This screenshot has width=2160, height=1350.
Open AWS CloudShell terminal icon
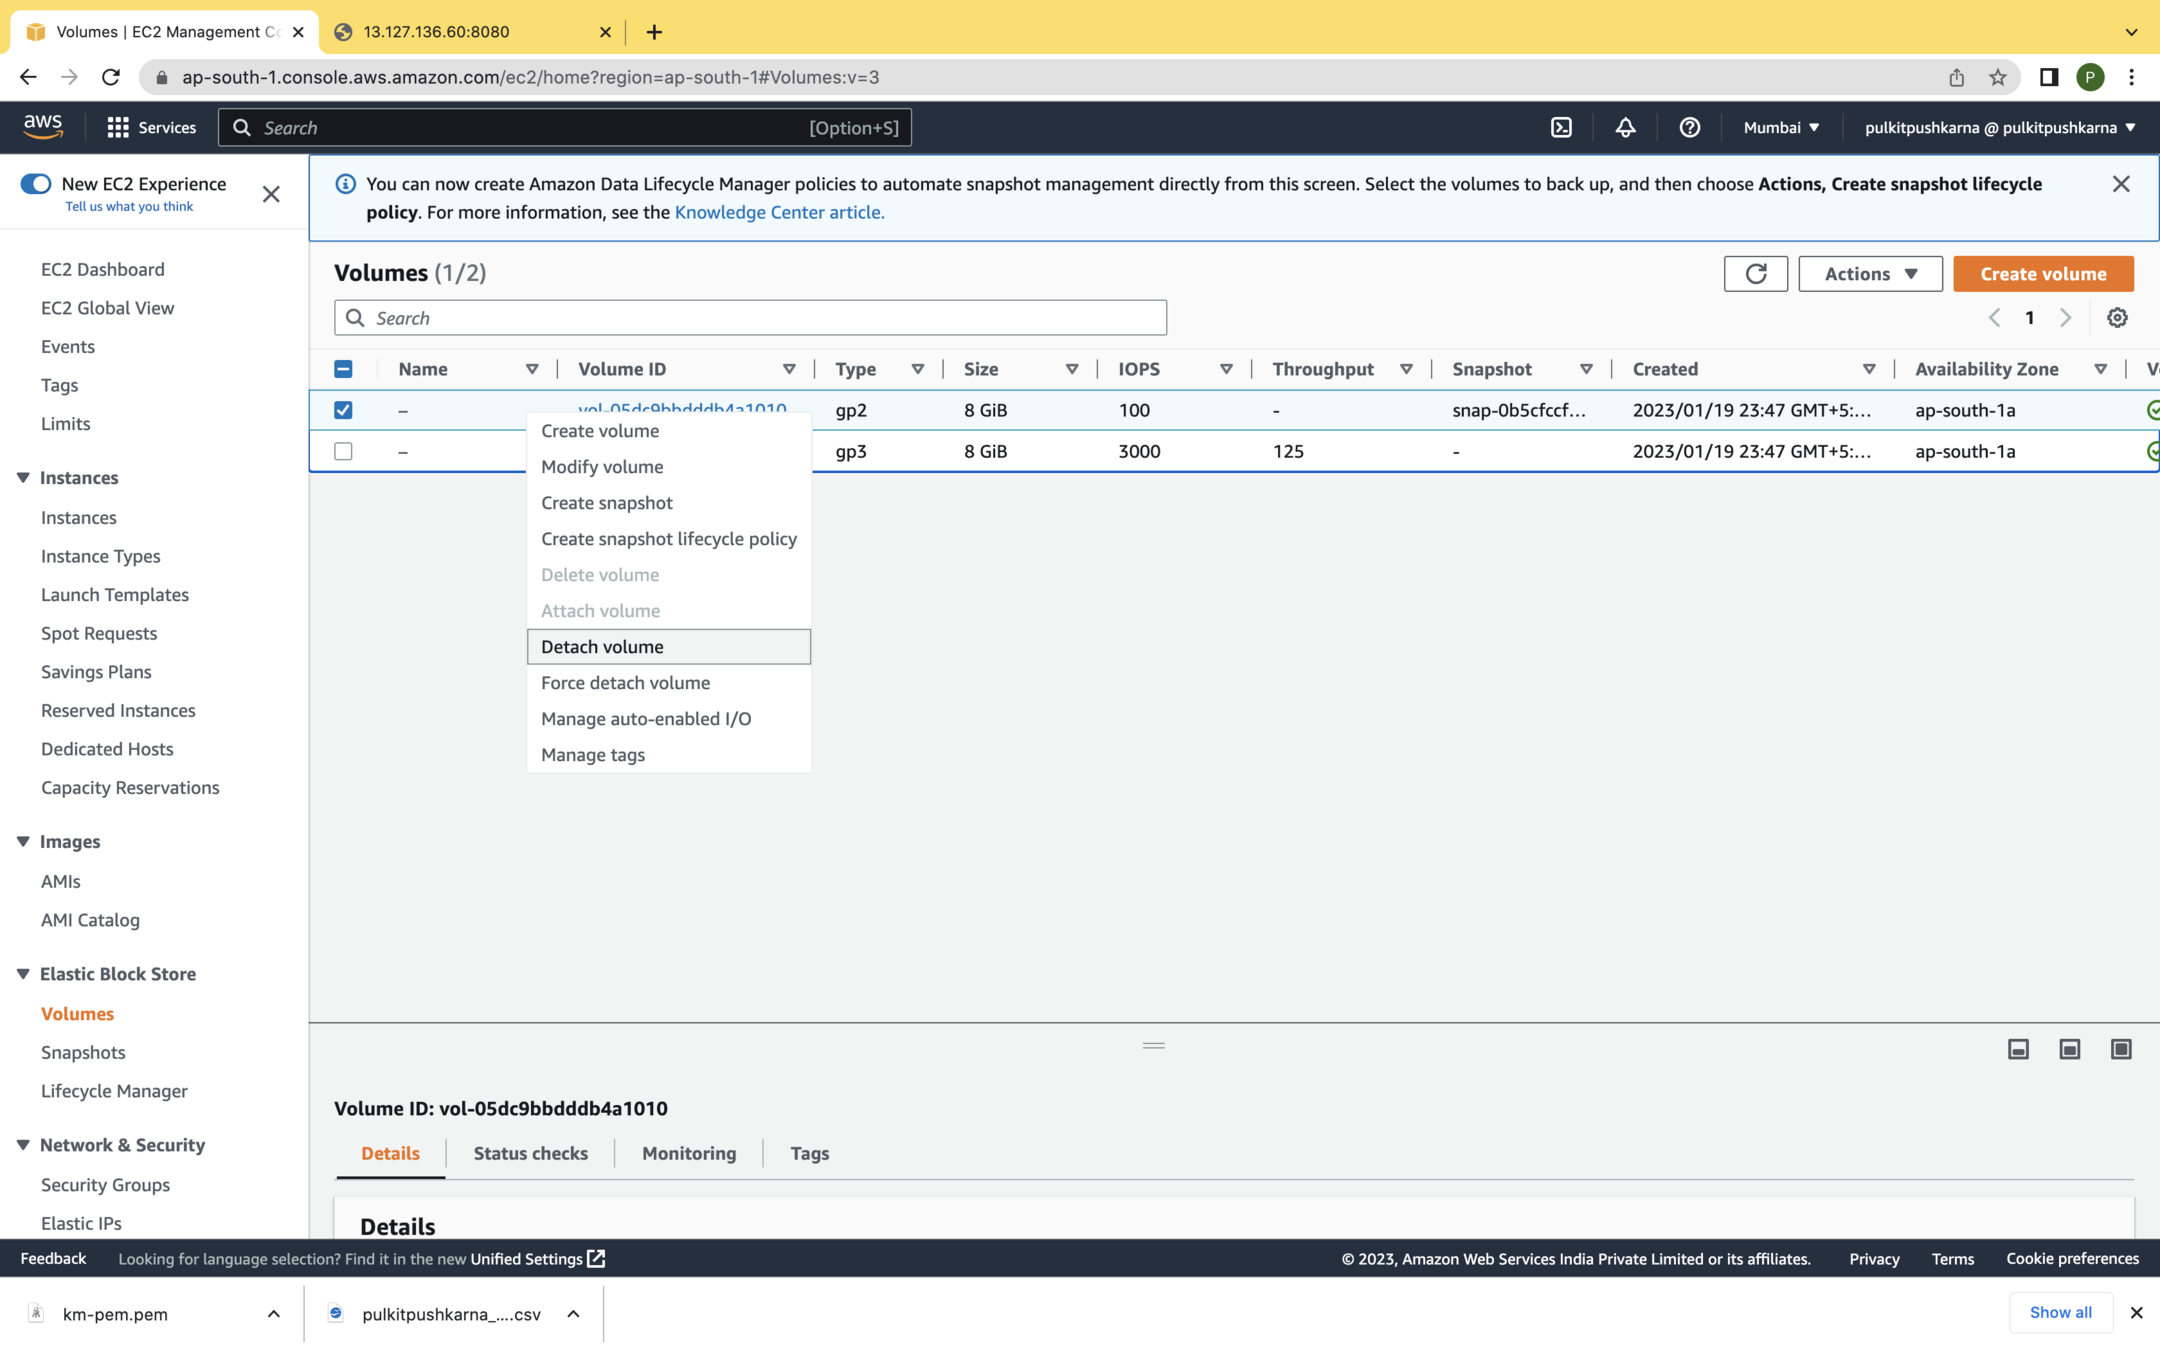(1561, 127)
